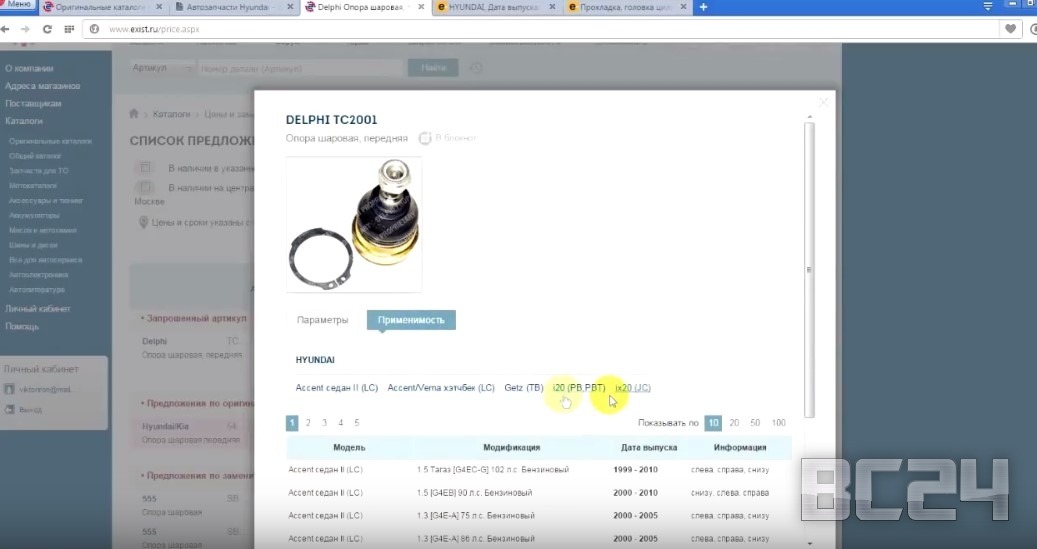Viewport: 1037px width, 549px height.
Task: Go to page 3 of applicability list
Action: point(324,423)
